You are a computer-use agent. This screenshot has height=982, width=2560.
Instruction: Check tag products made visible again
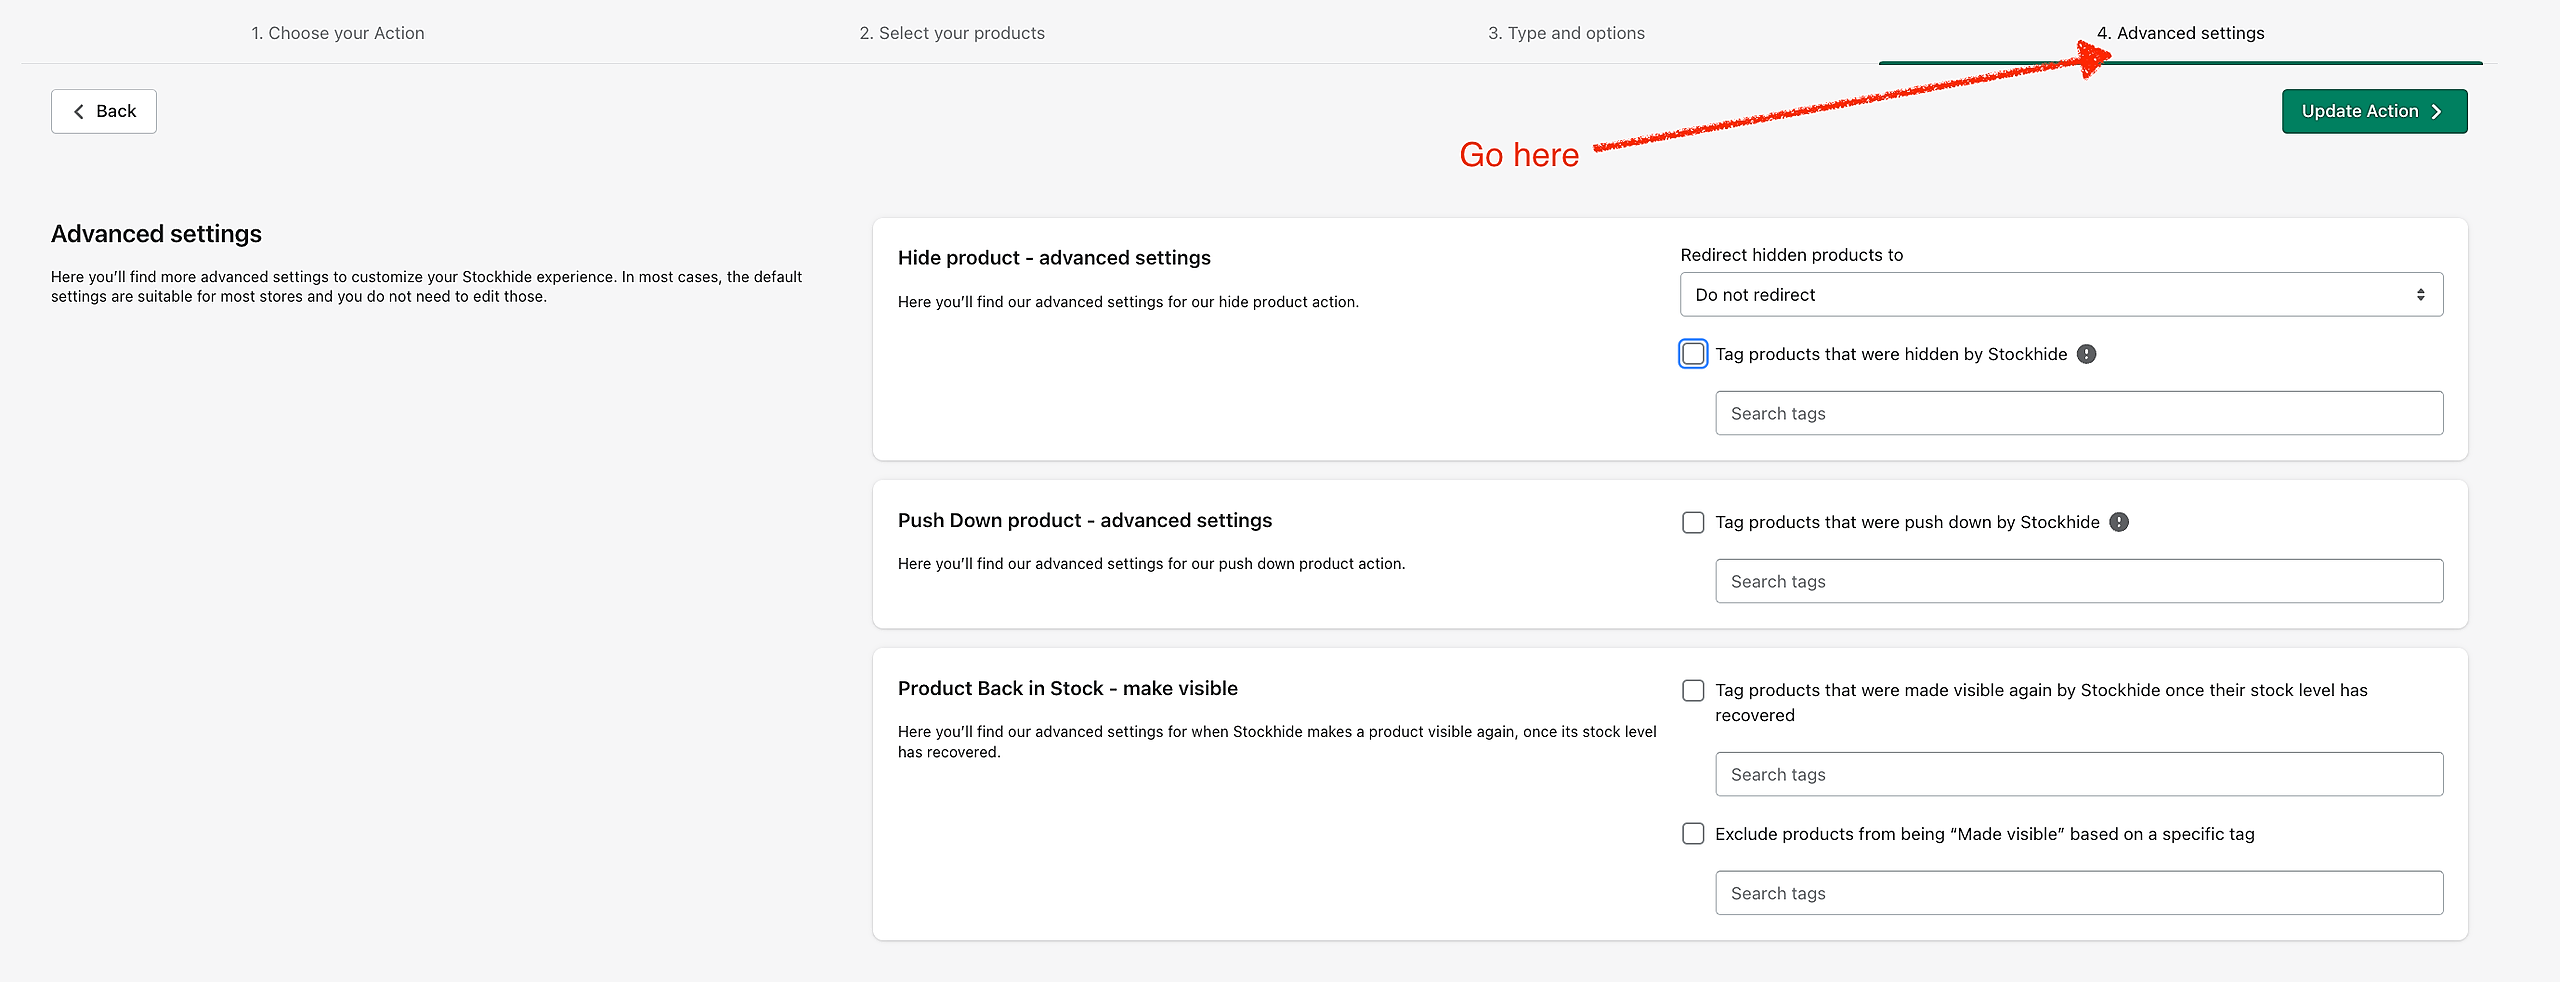coord(1693,690)
